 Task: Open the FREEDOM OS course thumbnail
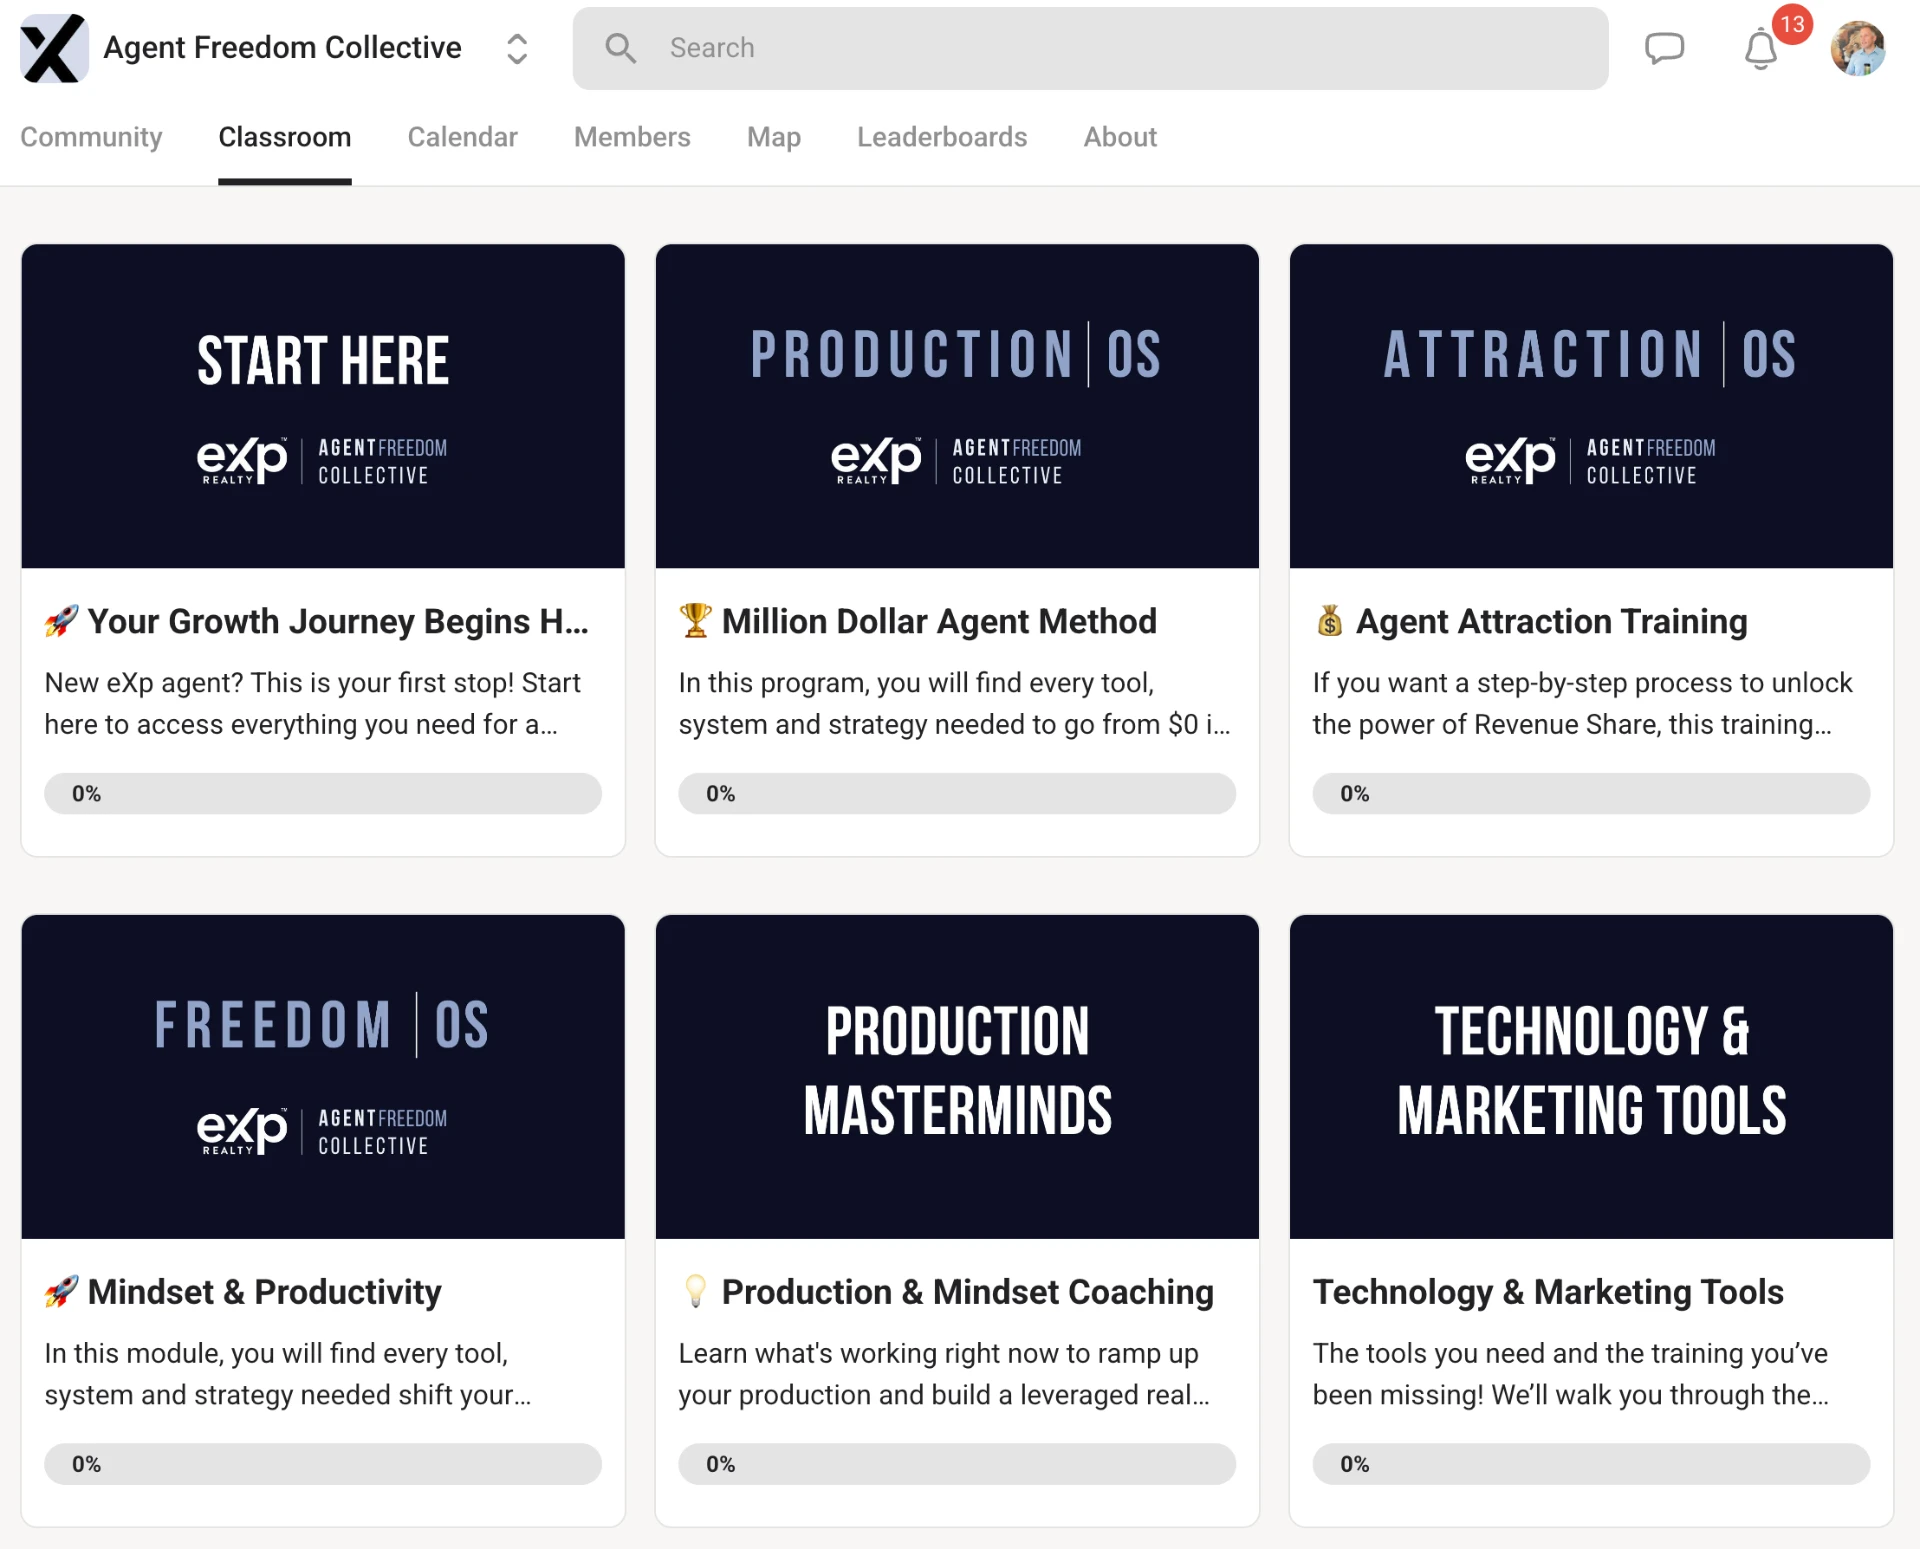(323, 1077)
